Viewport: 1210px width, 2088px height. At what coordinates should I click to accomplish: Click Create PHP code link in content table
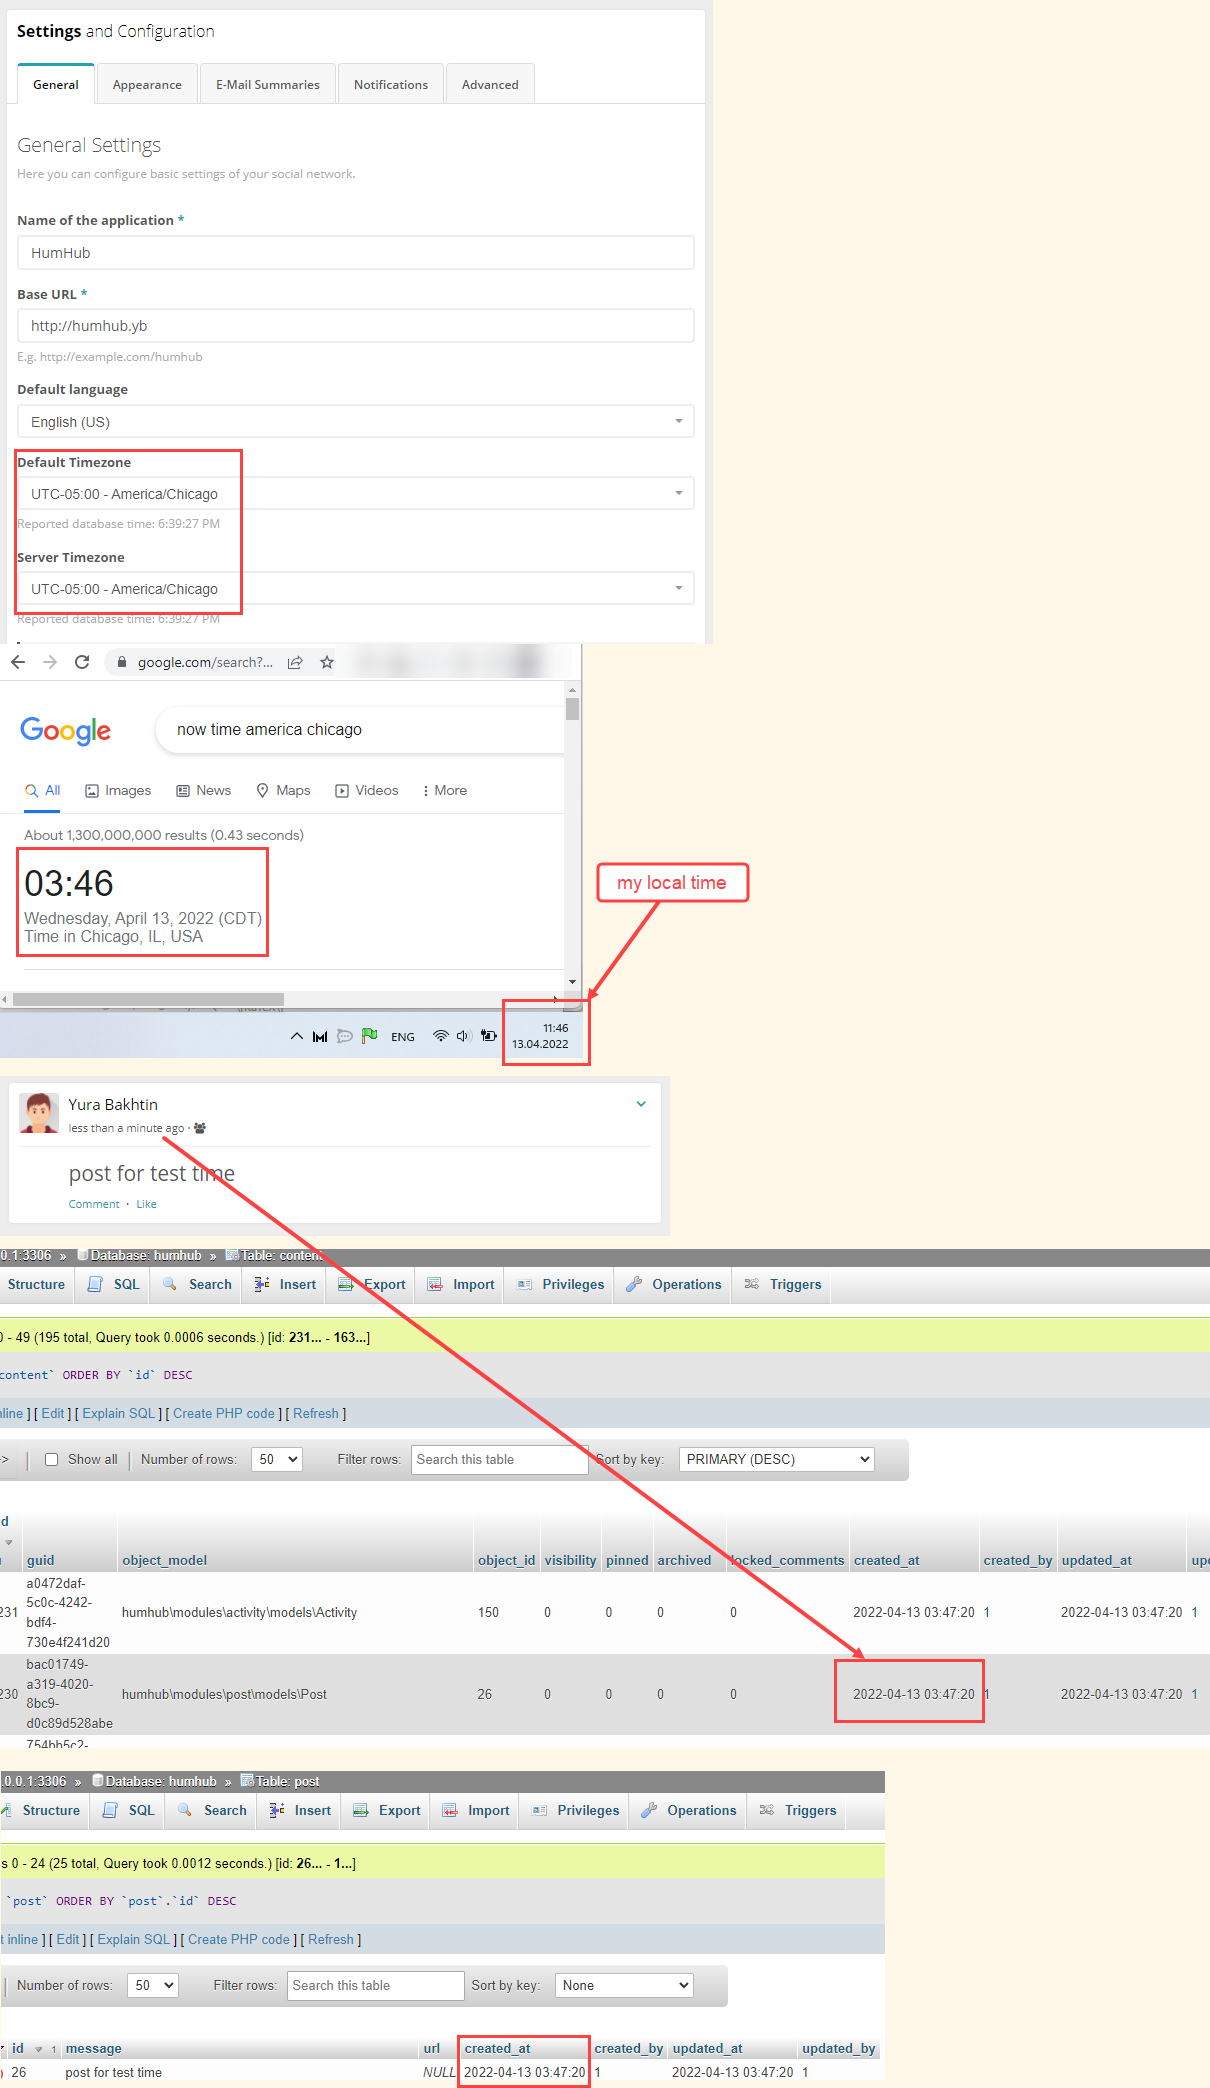coord(224,1414)
